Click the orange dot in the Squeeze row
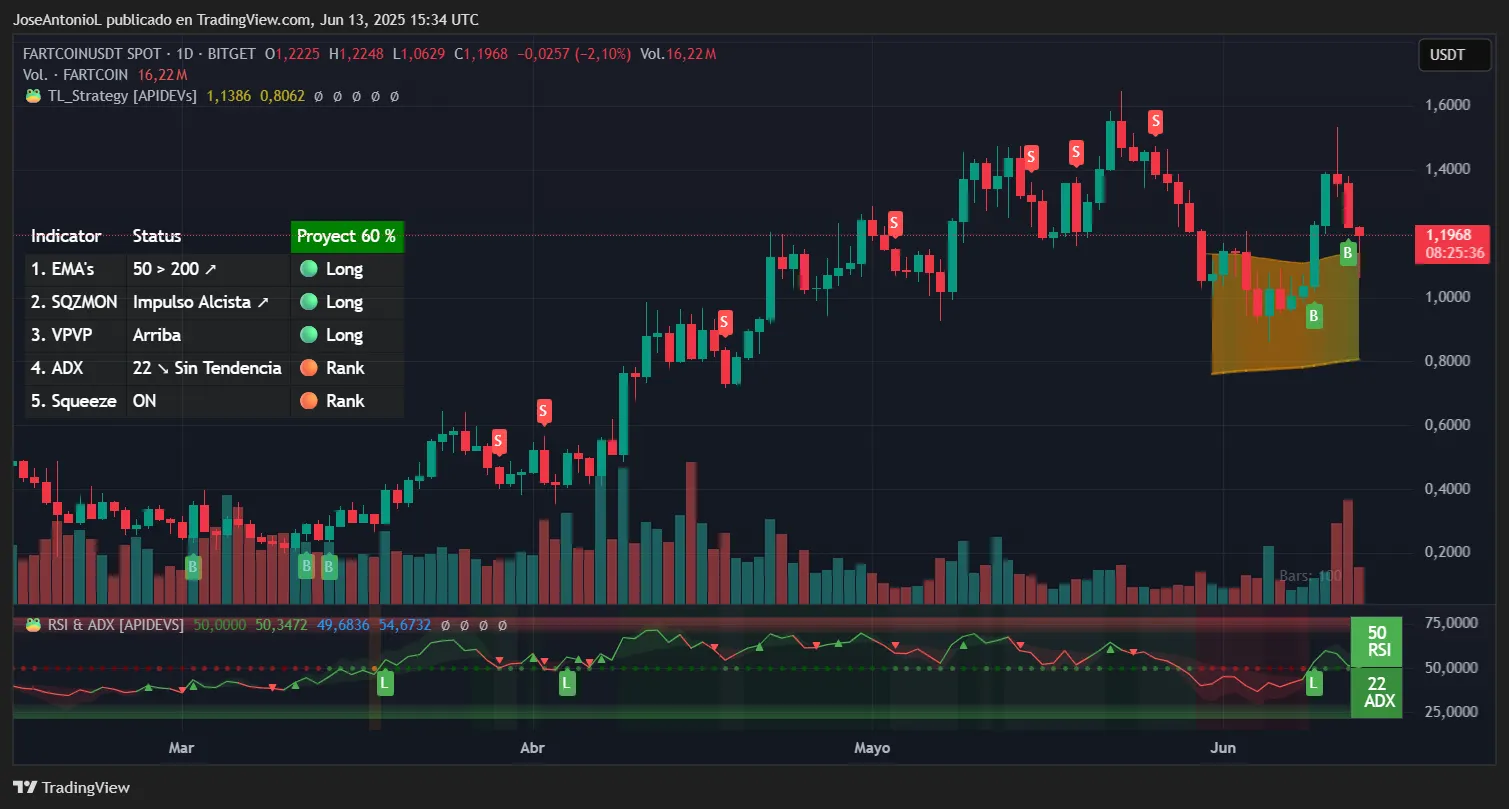 point(308,401)
